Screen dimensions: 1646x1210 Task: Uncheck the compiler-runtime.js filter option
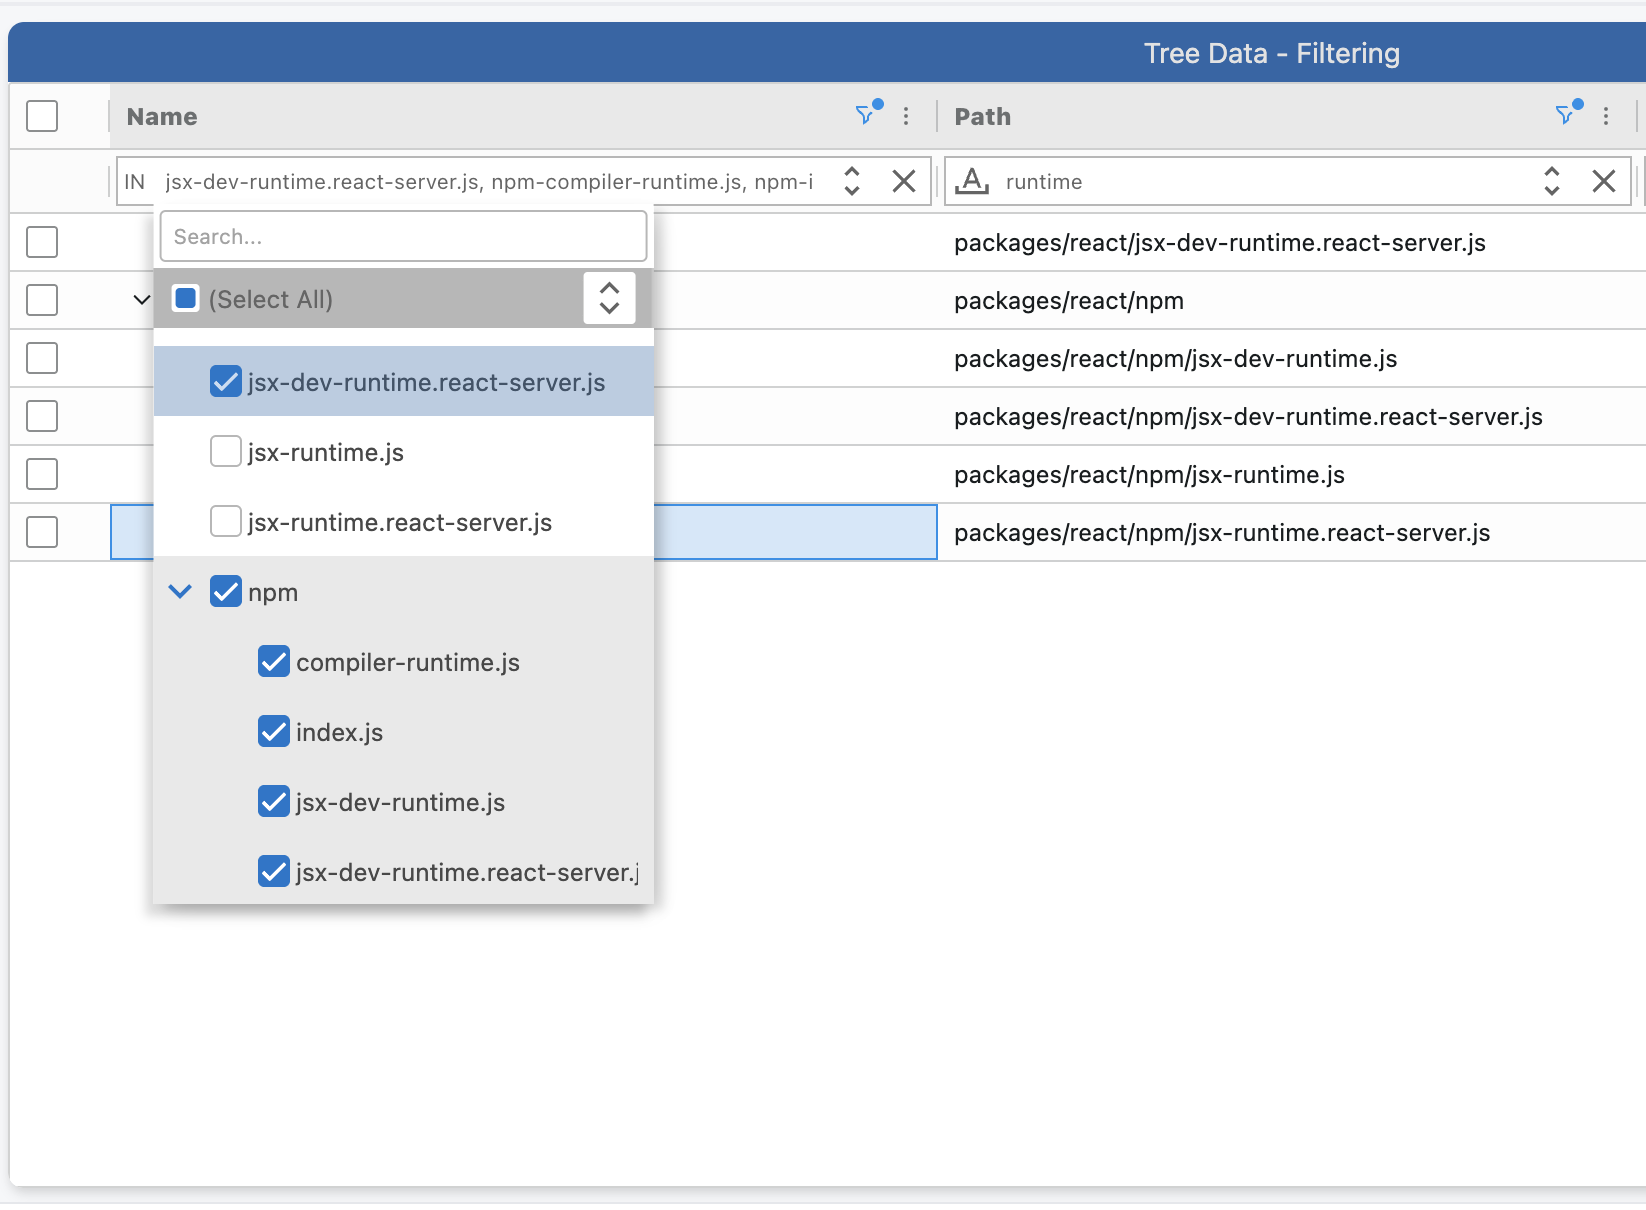(274, 662)
